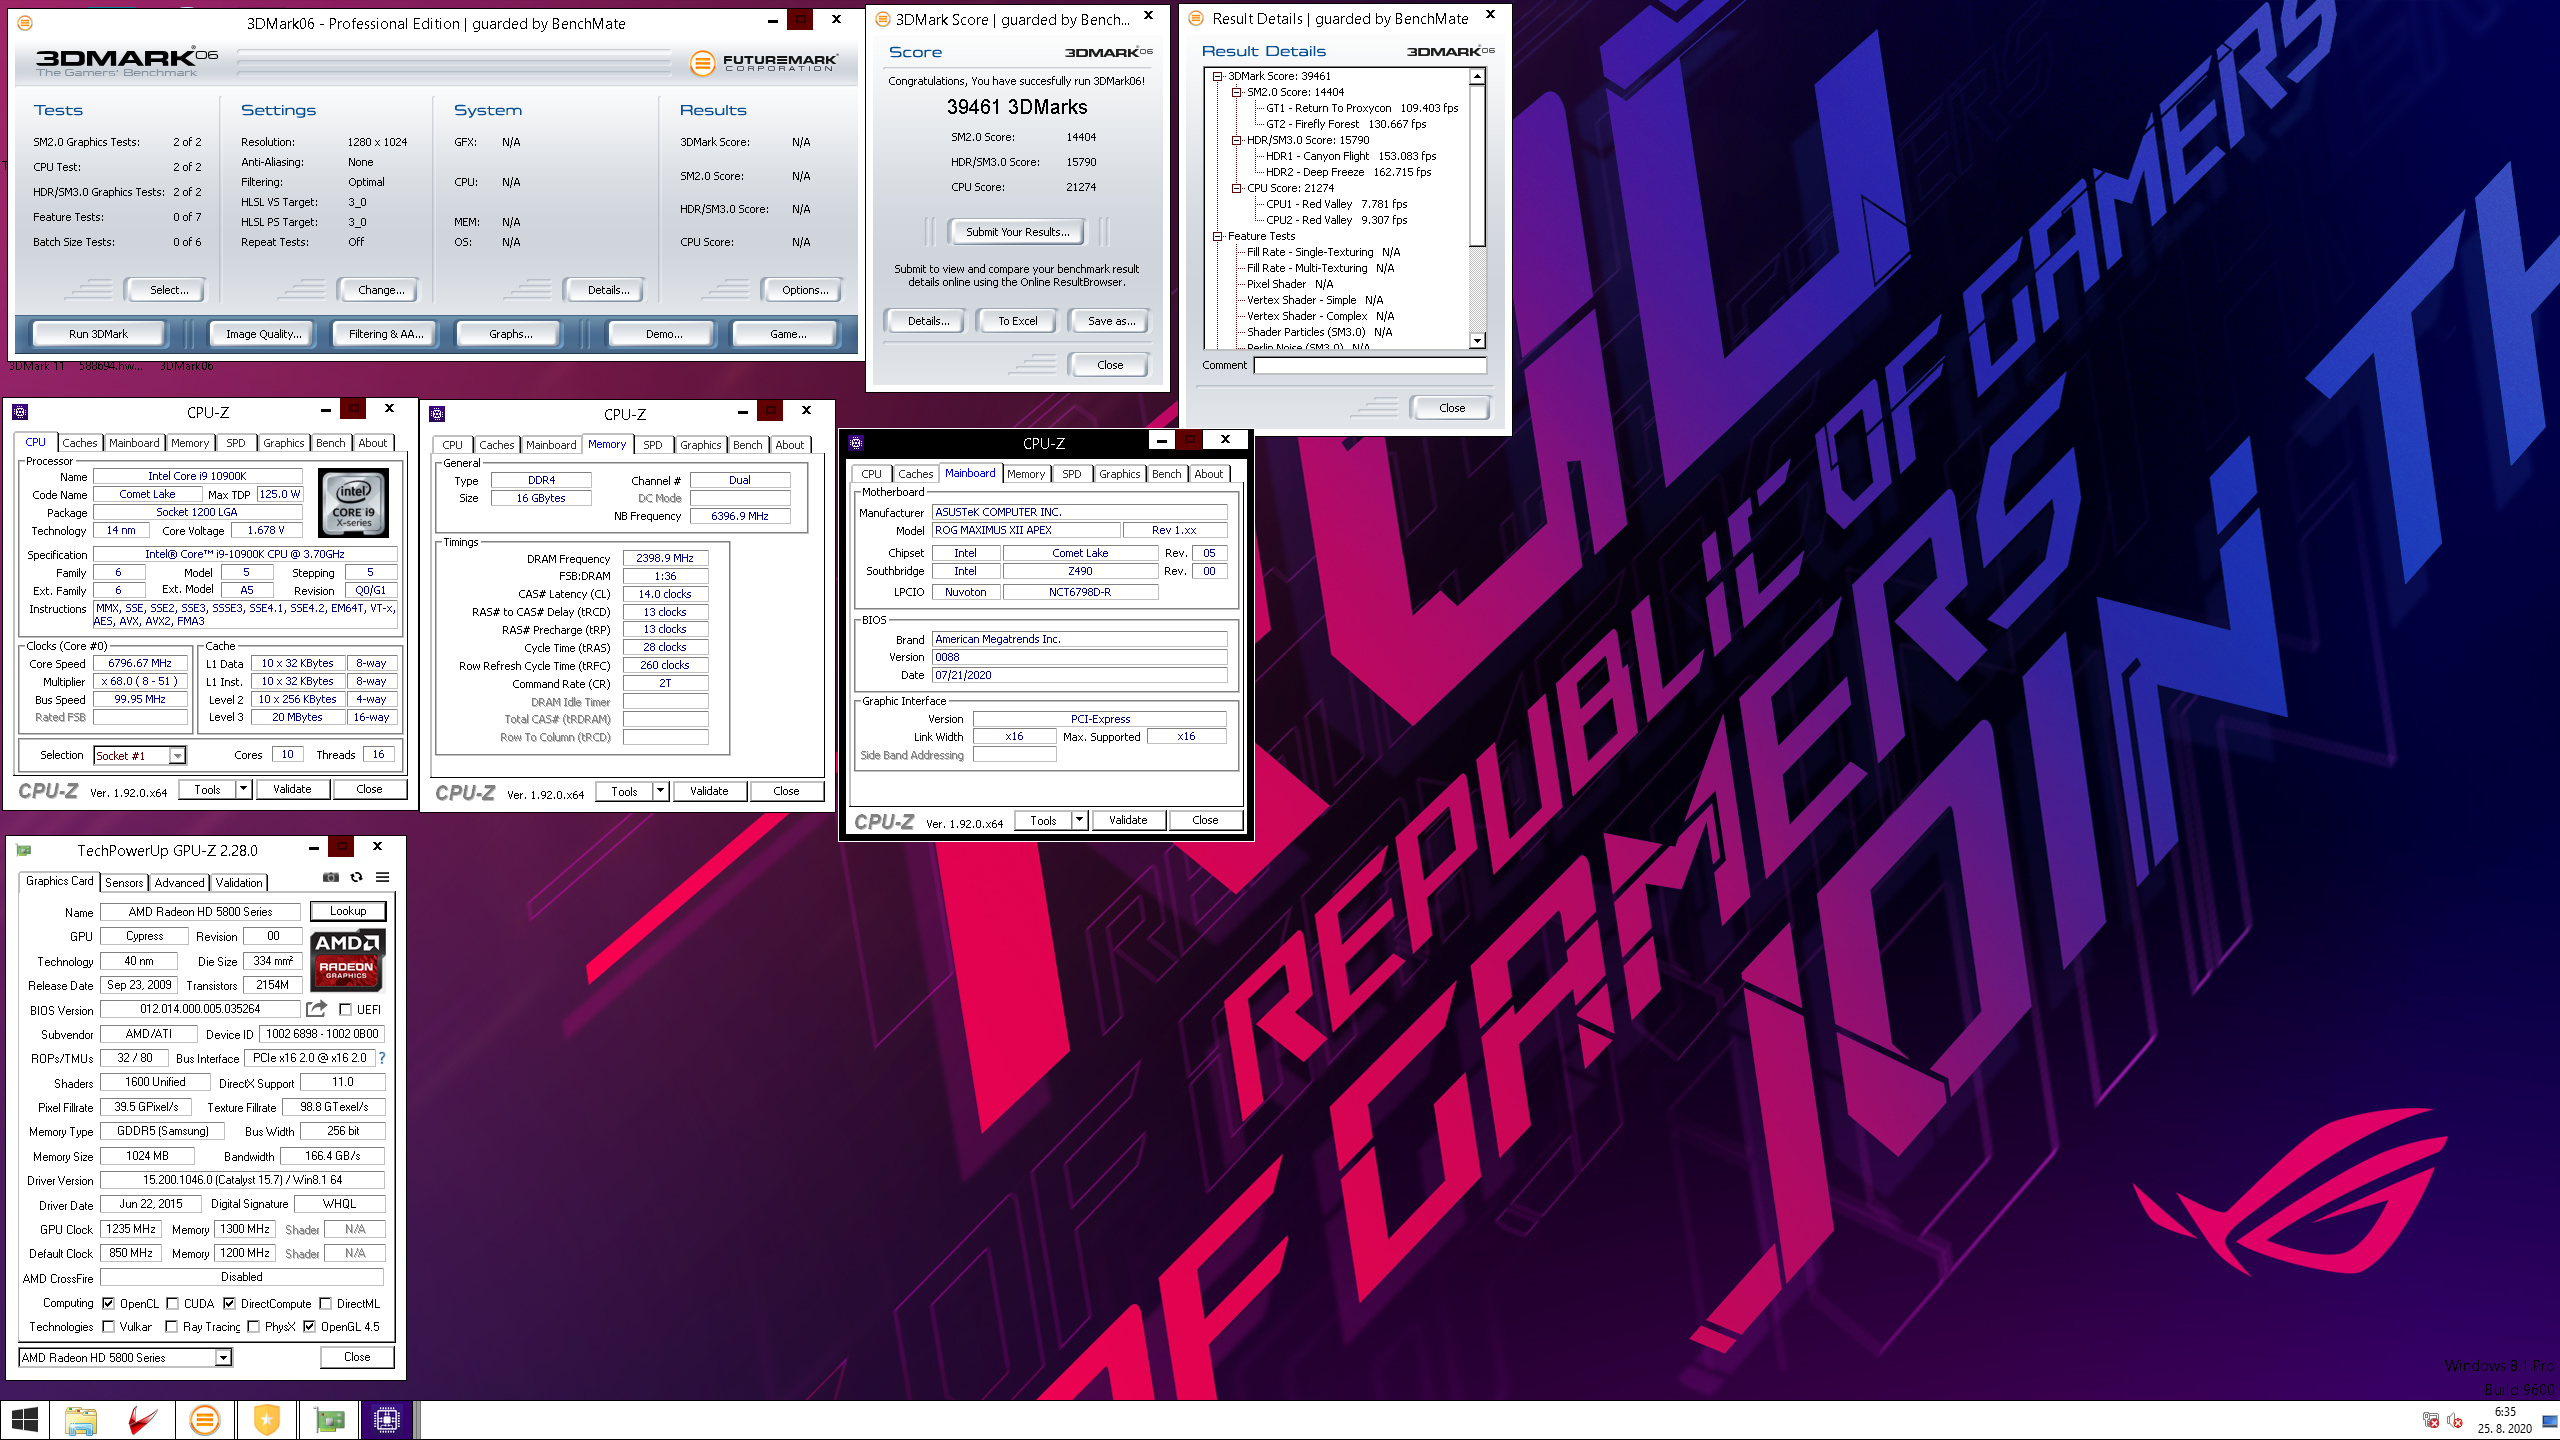The image size is (2560, 1440).
Task: Click GPU-Z title bar icon
Action: click(x=24, y=850)
